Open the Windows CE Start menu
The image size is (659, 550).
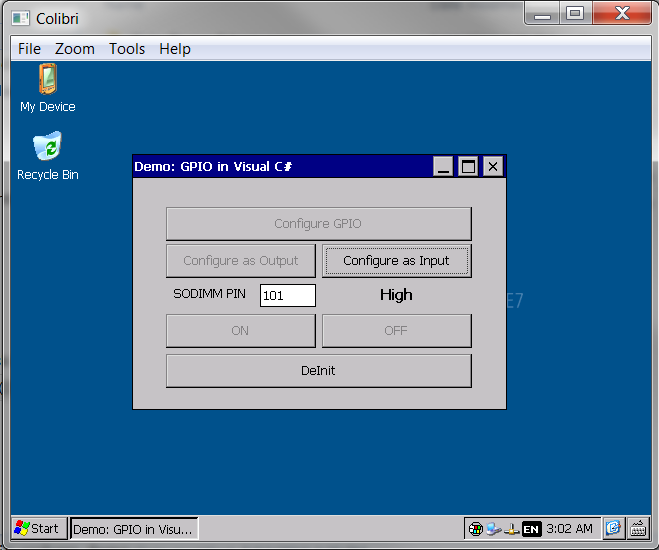(37, 528)
